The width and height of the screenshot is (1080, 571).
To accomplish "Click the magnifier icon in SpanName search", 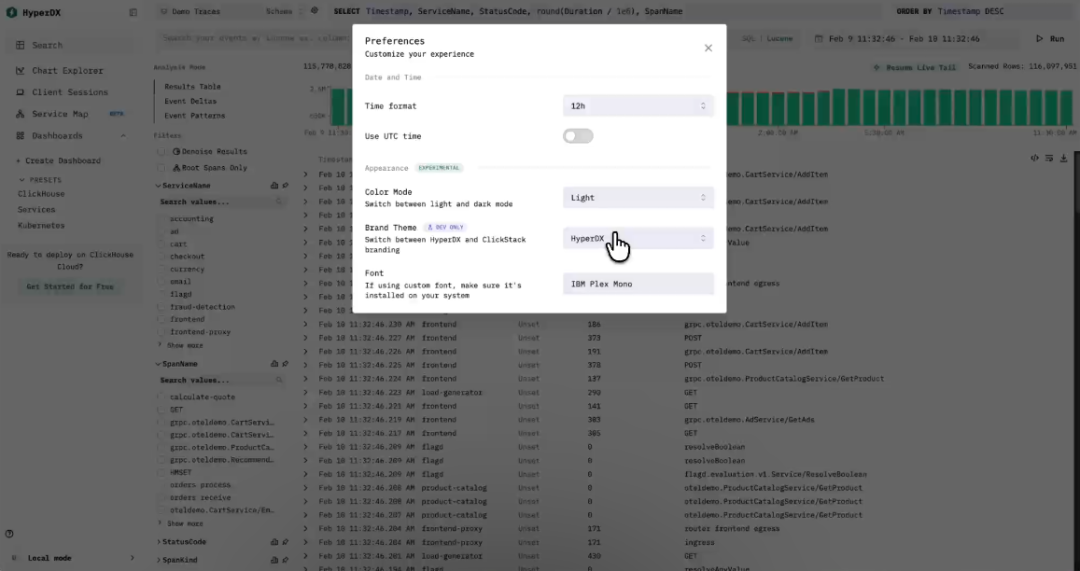I will 279,380.
